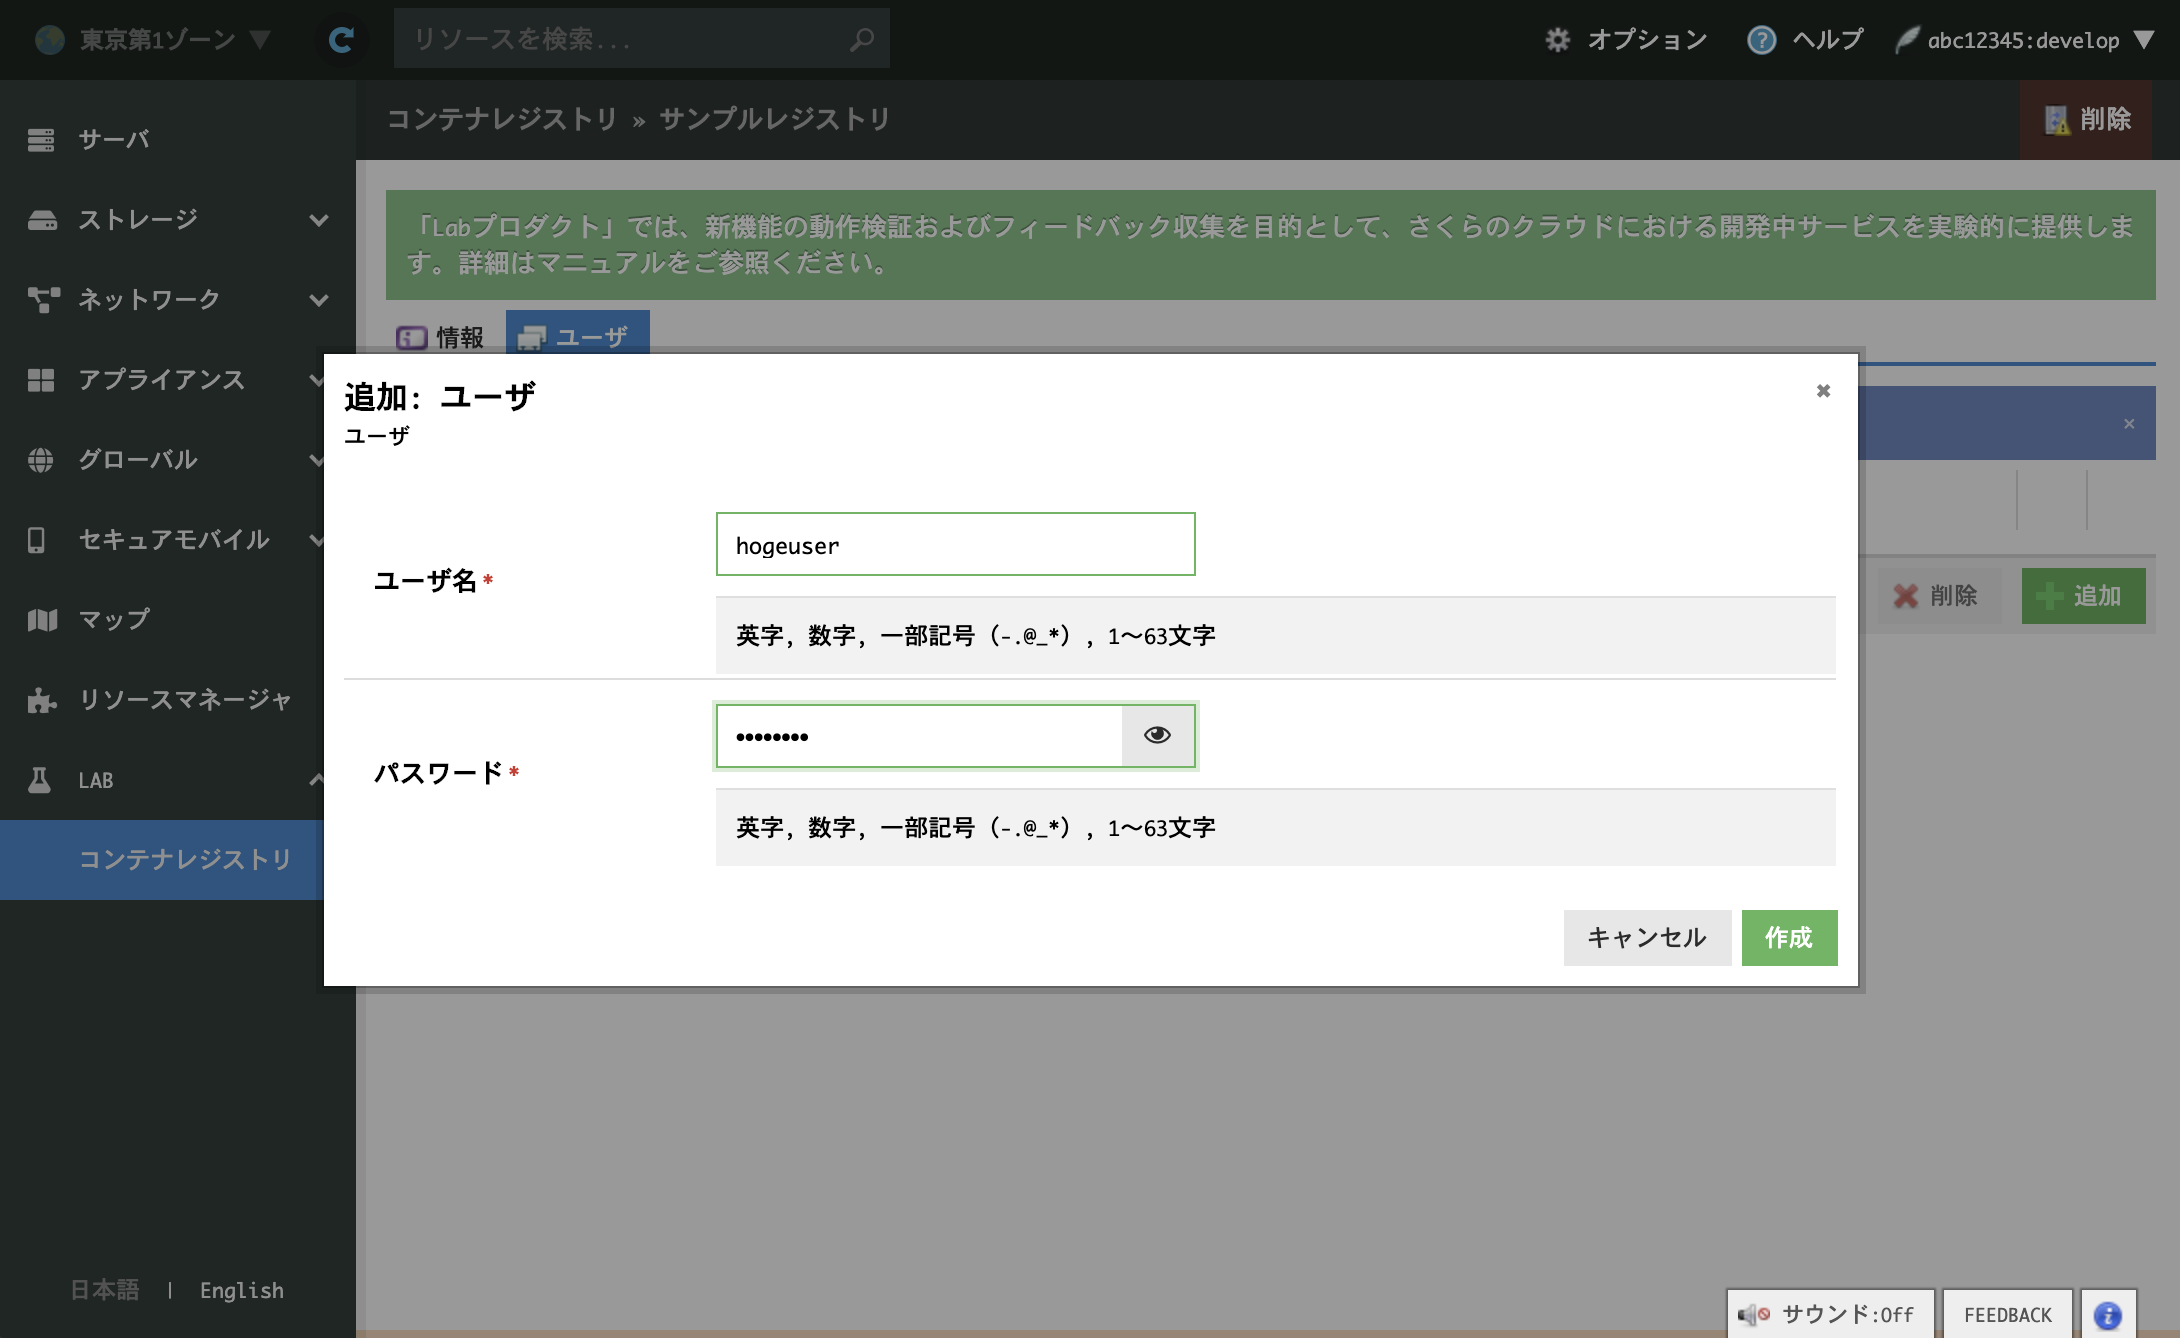Click the ユーザ名 input field

955,545
